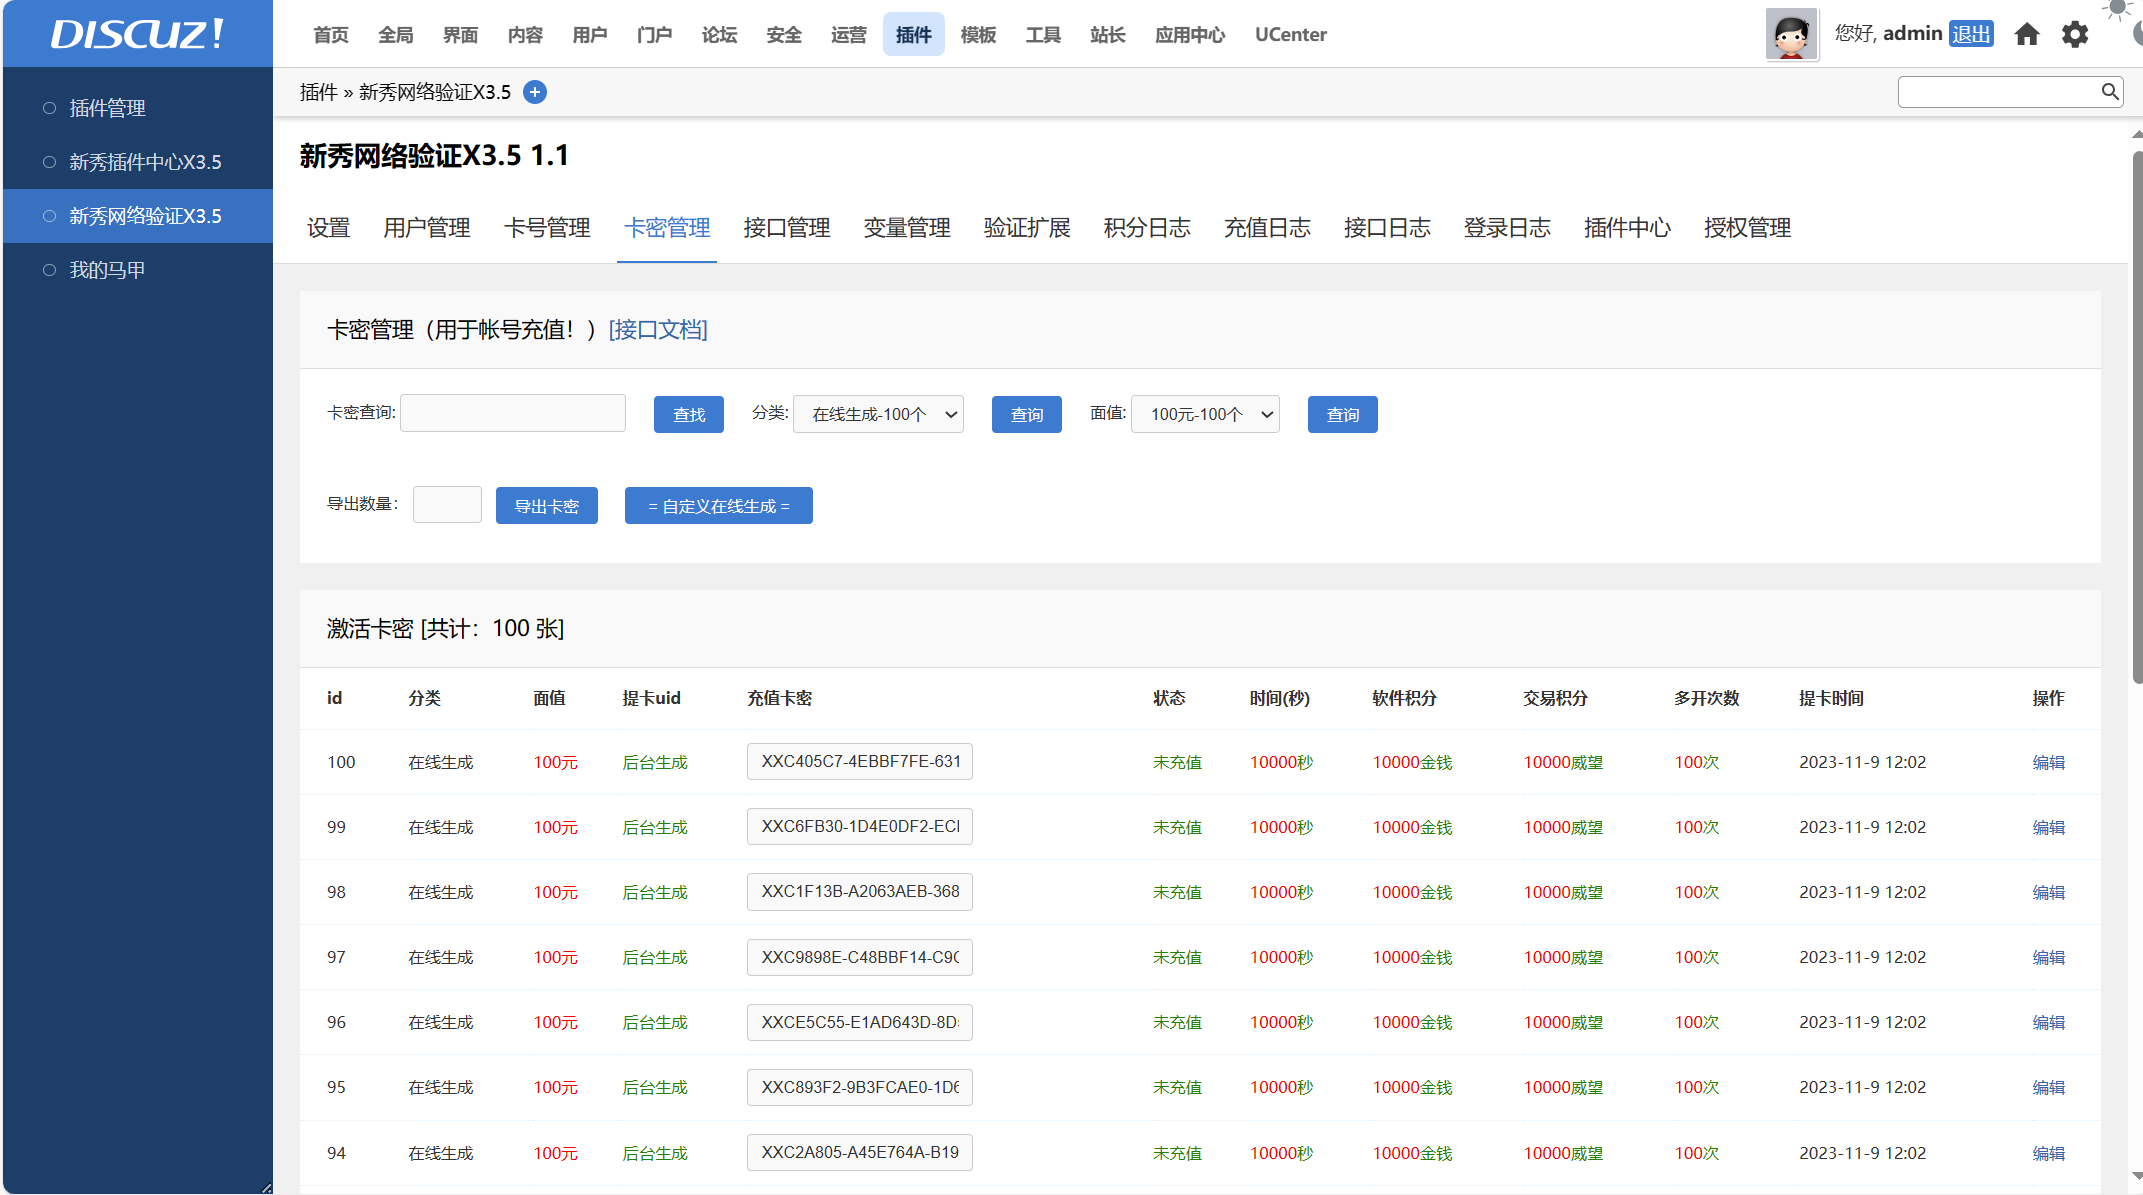Switch to the 授权管理 tab
This screenshot has height=1195, width=2143.
[1747, 228]
